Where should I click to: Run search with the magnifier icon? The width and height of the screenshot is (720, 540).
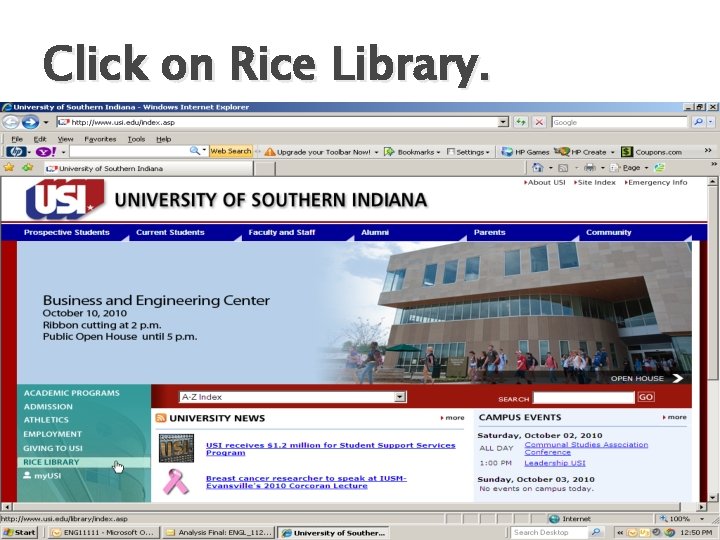tap(698, 122)
